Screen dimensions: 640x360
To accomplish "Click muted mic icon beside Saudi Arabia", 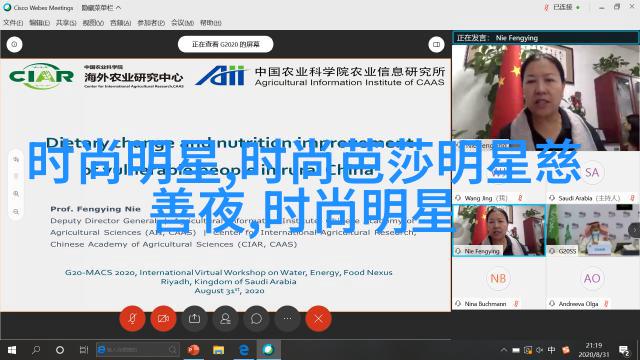I will click(632, 198).
